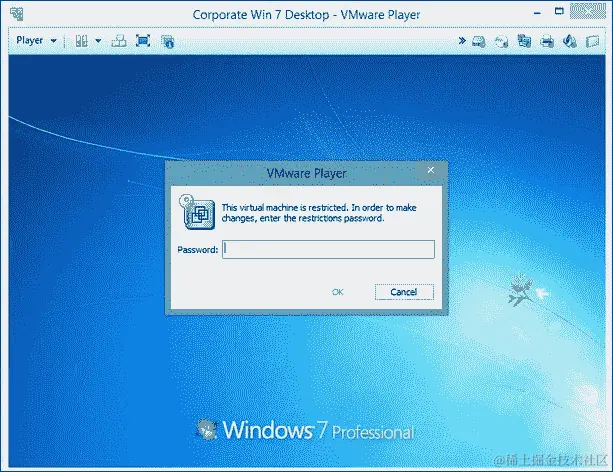Expand the hidden devices chevron
613x472 pixels.
coord(462,40)
